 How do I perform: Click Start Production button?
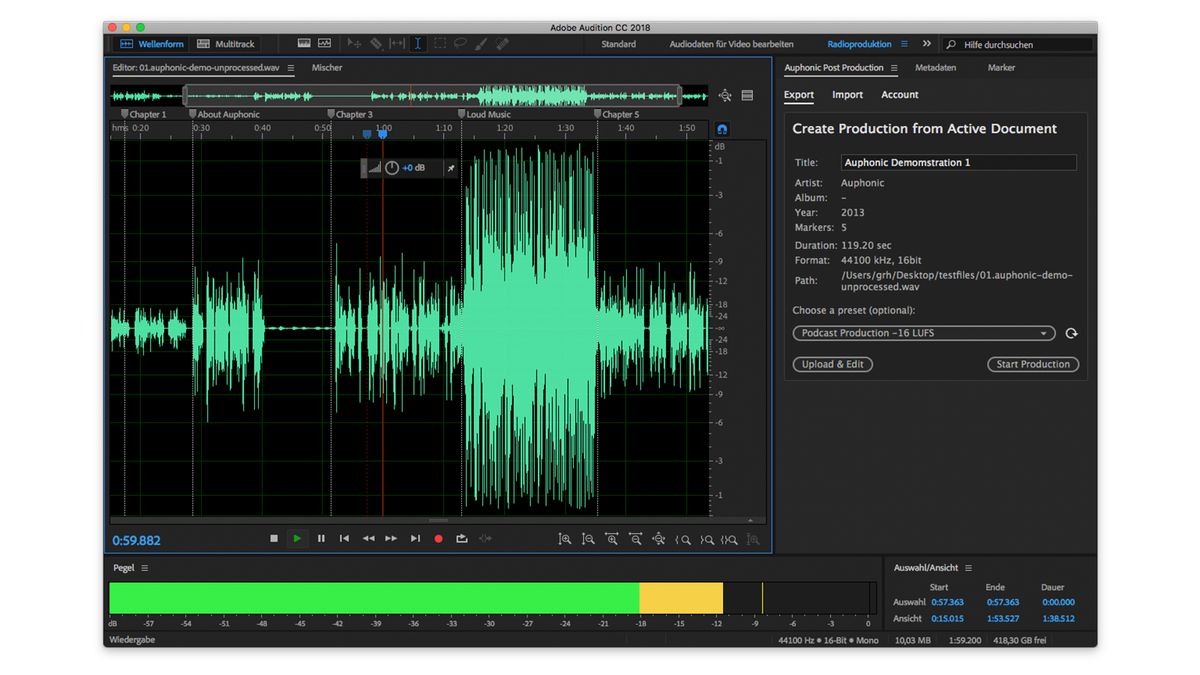1033,364
